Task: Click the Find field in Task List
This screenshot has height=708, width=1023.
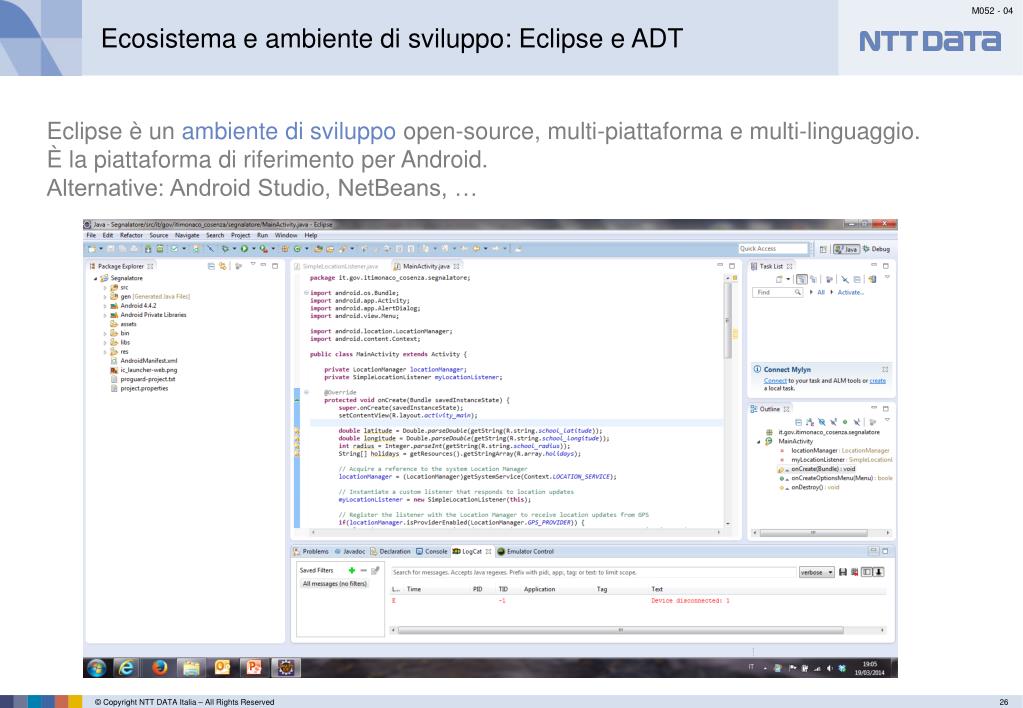Action: [x=778, y=292]
